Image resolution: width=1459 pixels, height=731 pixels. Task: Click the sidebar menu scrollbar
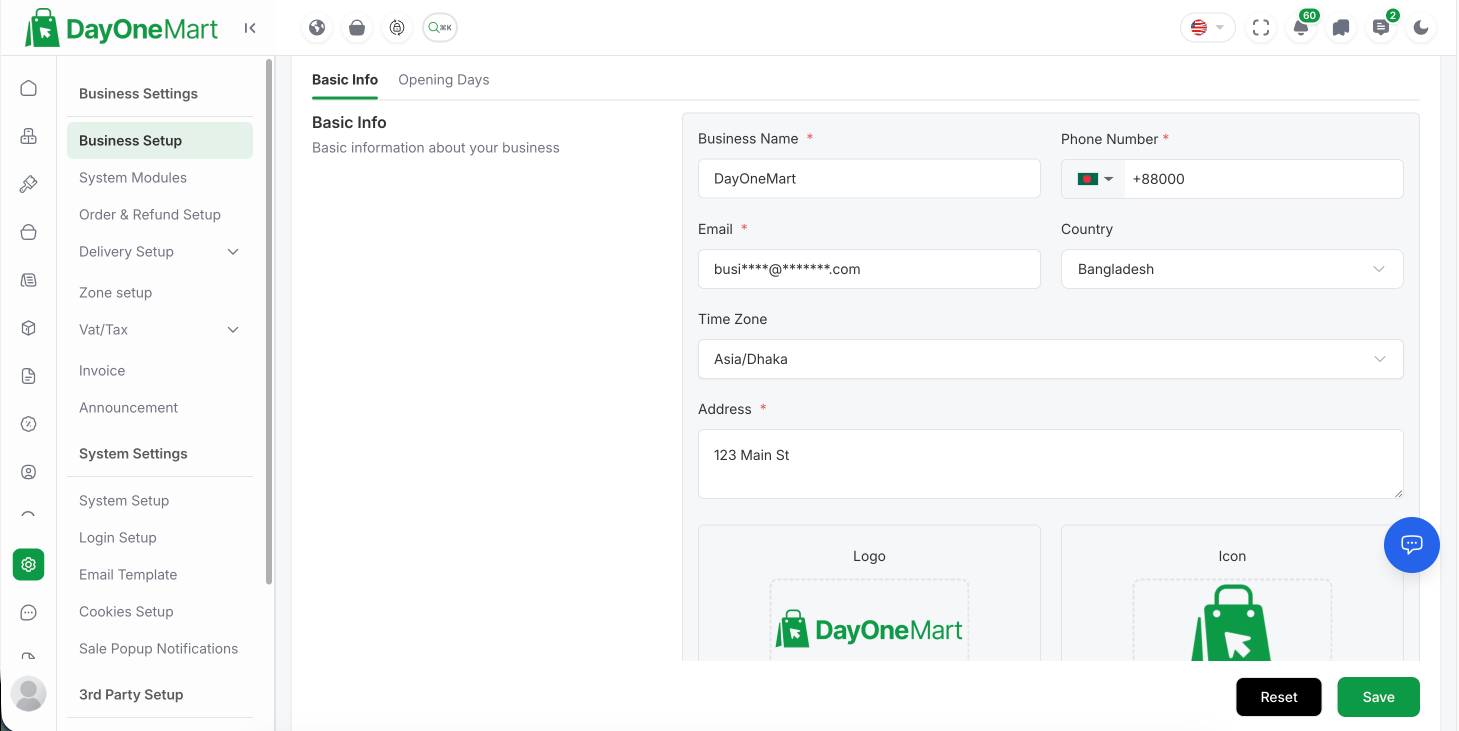coord(269,320)
